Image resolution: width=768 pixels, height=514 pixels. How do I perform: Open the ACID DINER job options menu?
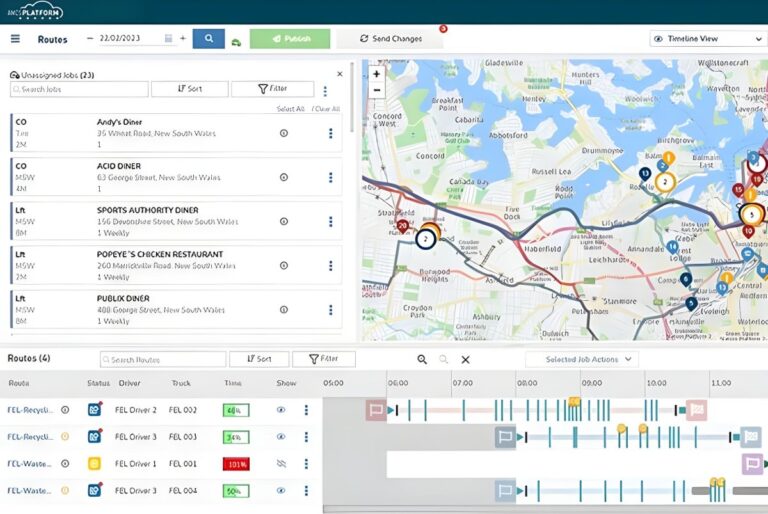[331, 177]
